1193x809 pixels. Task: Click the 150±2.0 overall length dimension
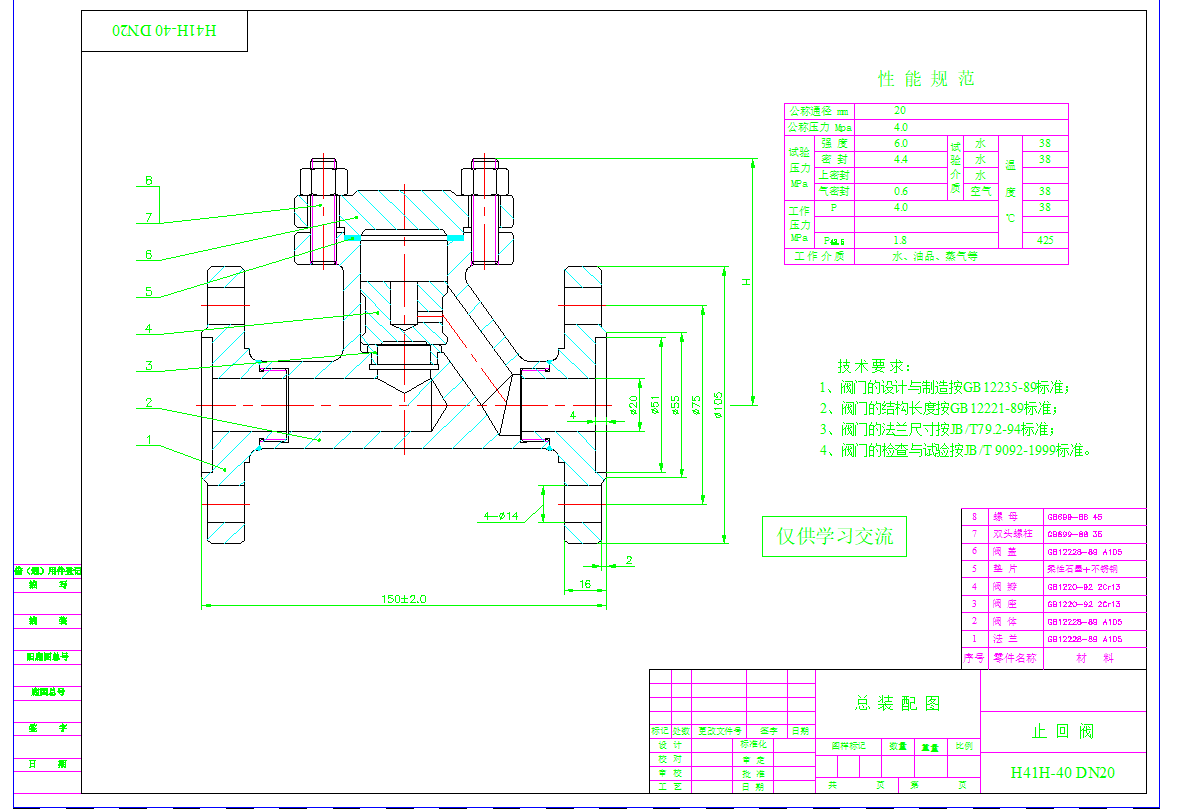pyautogui.click(x=404, y=598)
